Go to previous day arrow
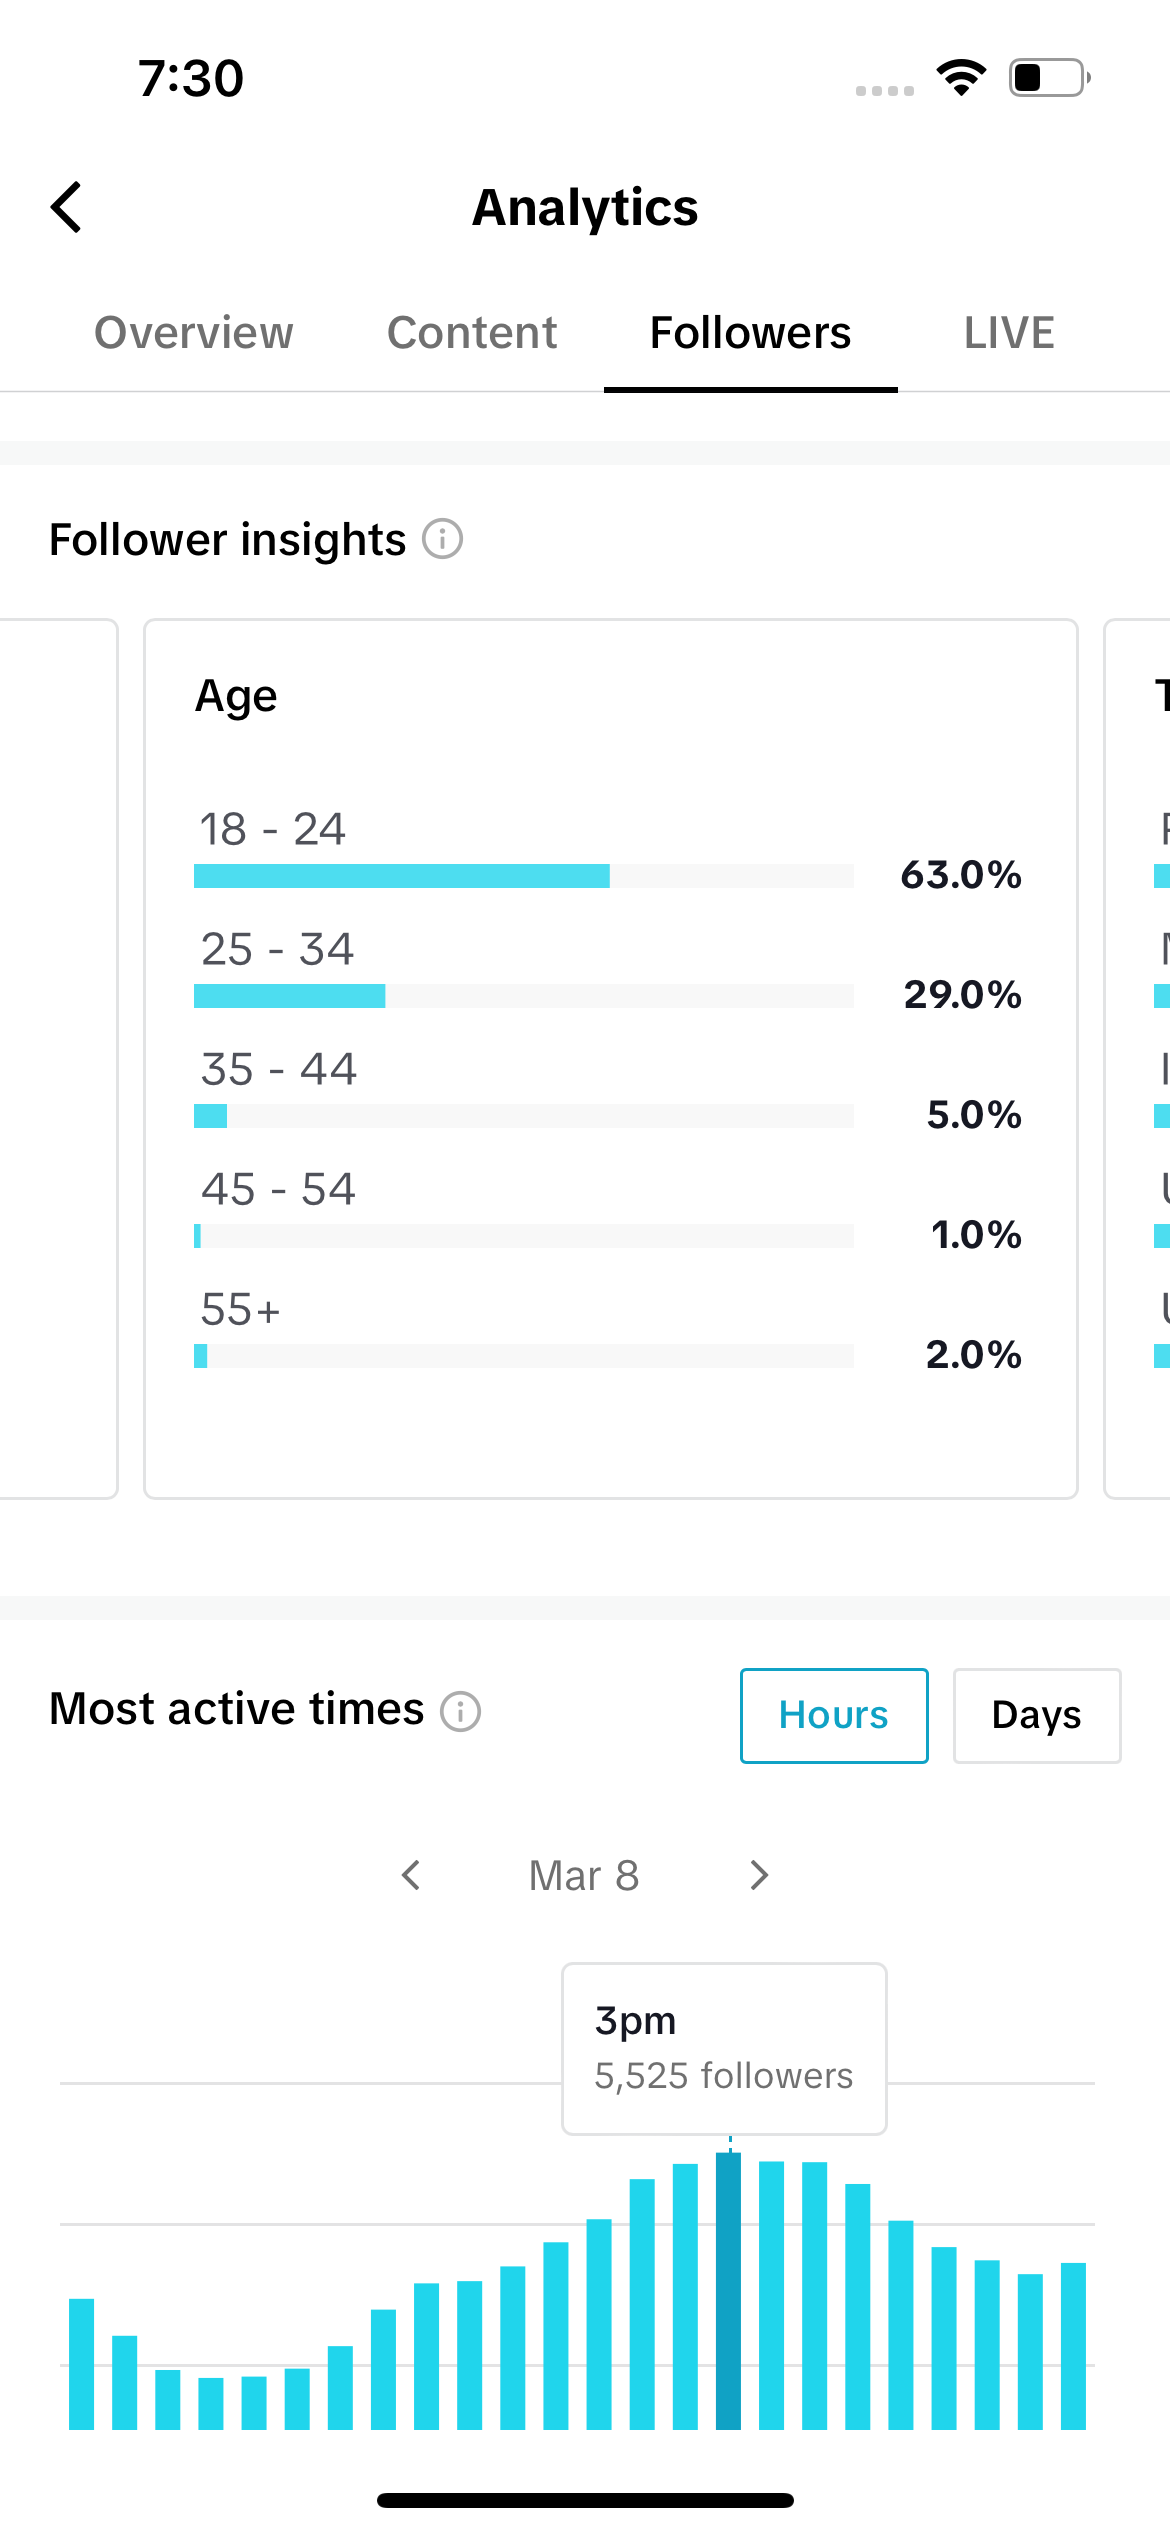1170x2532 pixels. point(411,1875)
